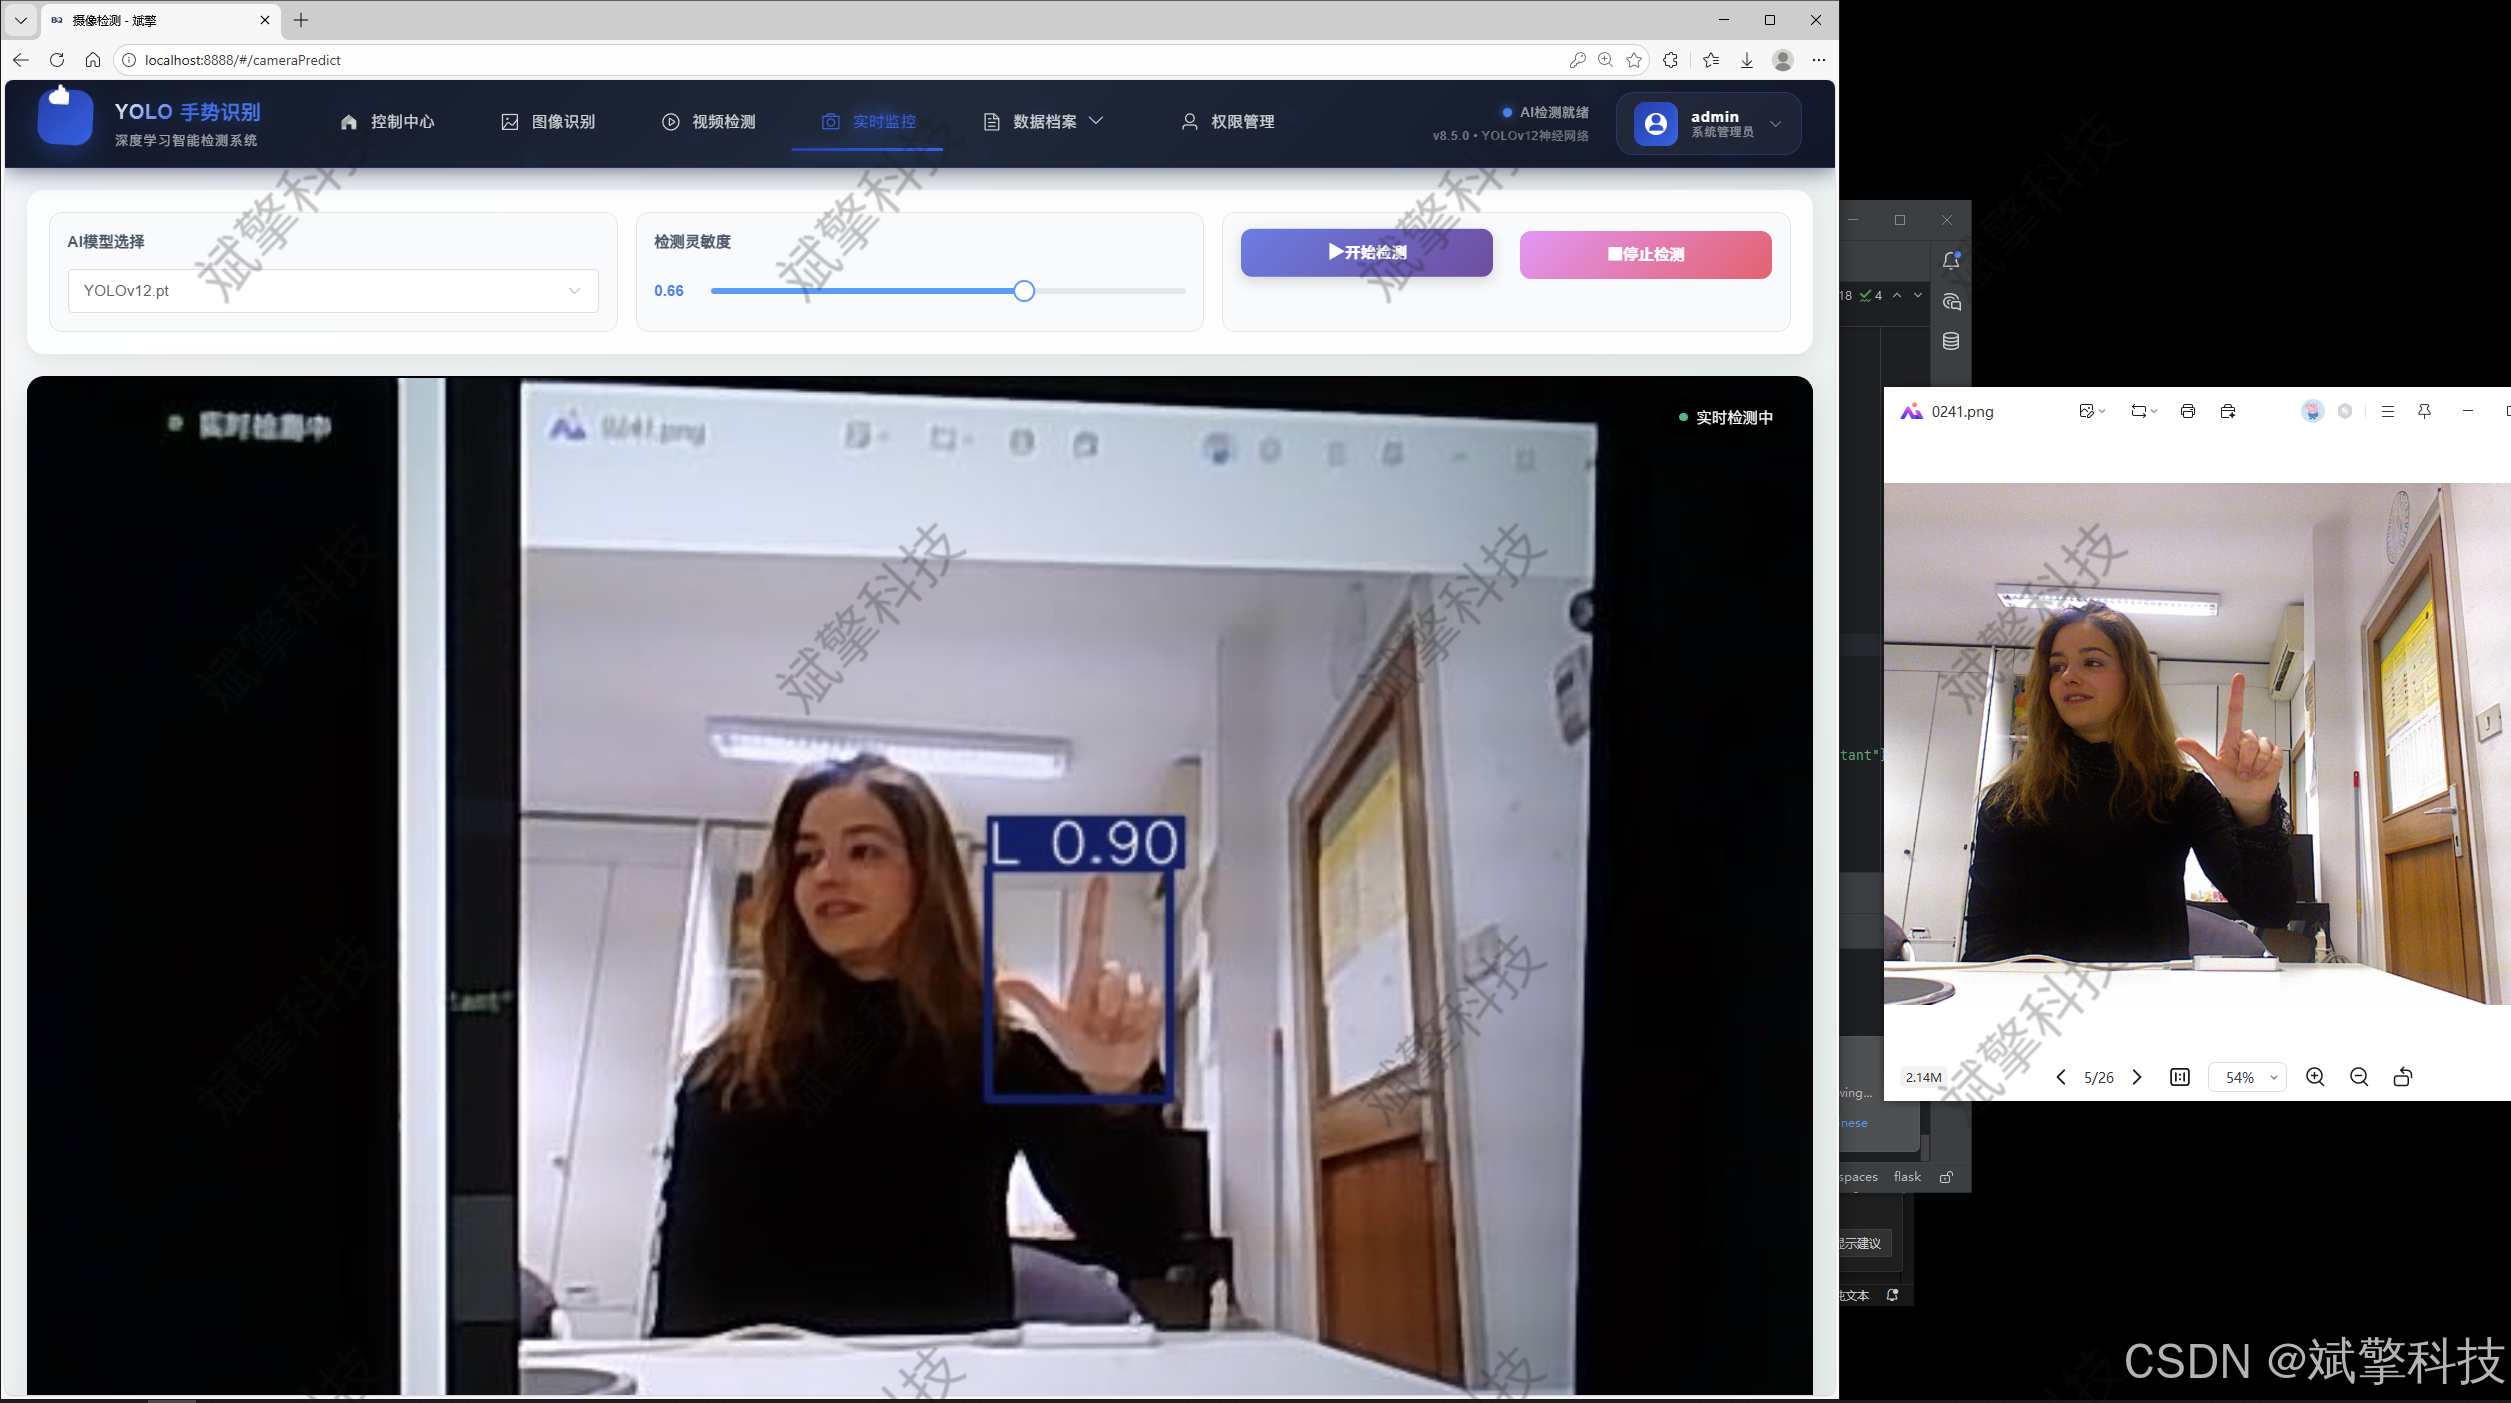
Task: Click the 停止检测 button
Action: pyautogui.click(x=1645, y=255)
